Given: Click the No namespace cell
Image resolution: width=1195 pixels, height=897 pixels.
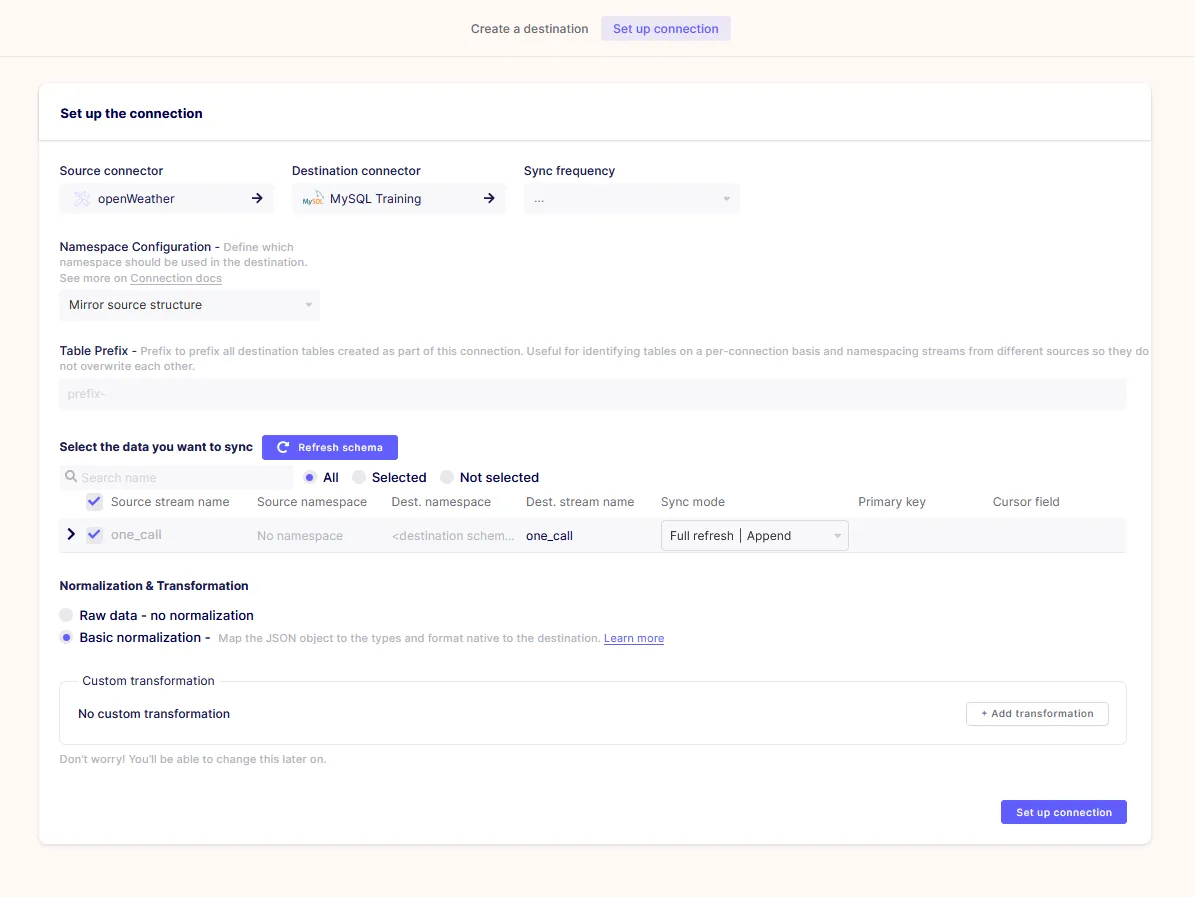Looking at the screenshot, I should click(300, 536).
